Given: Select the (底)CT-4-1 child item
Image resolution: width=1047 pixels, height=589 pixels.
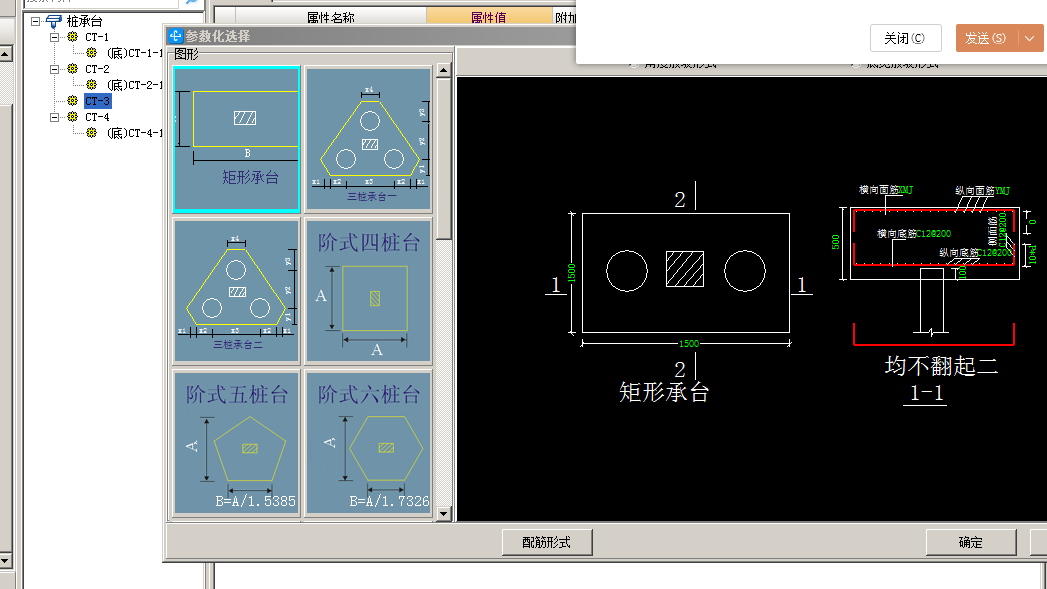Looking at the screenshot, I should (x=134, y=133).
